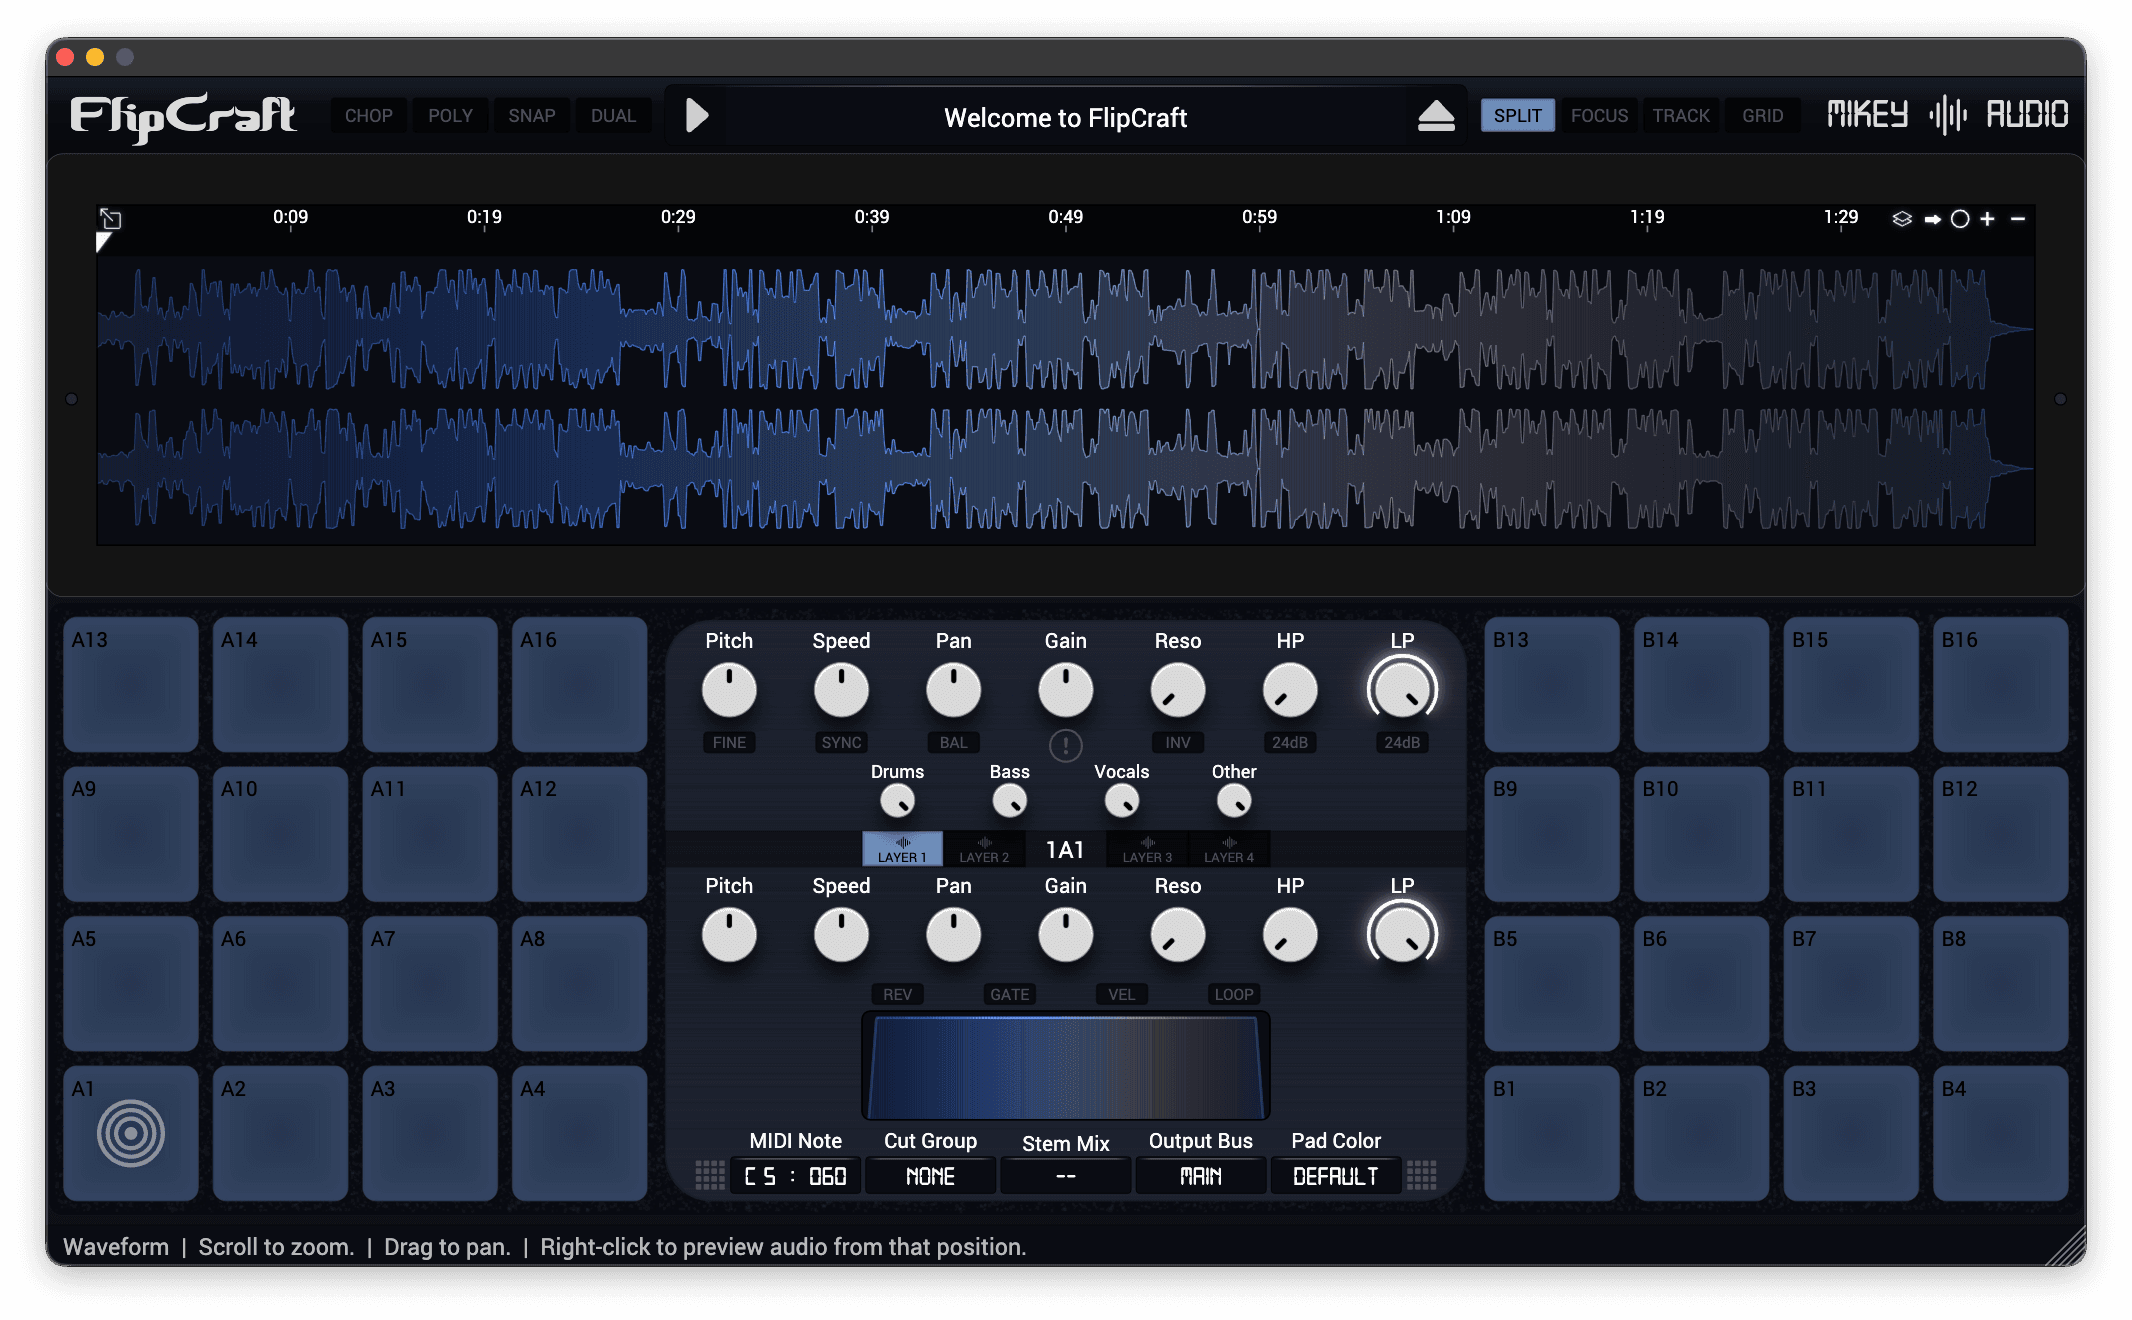Select pad B16
This screenshot has height=1320, width=2132.
pos(2000,685)
